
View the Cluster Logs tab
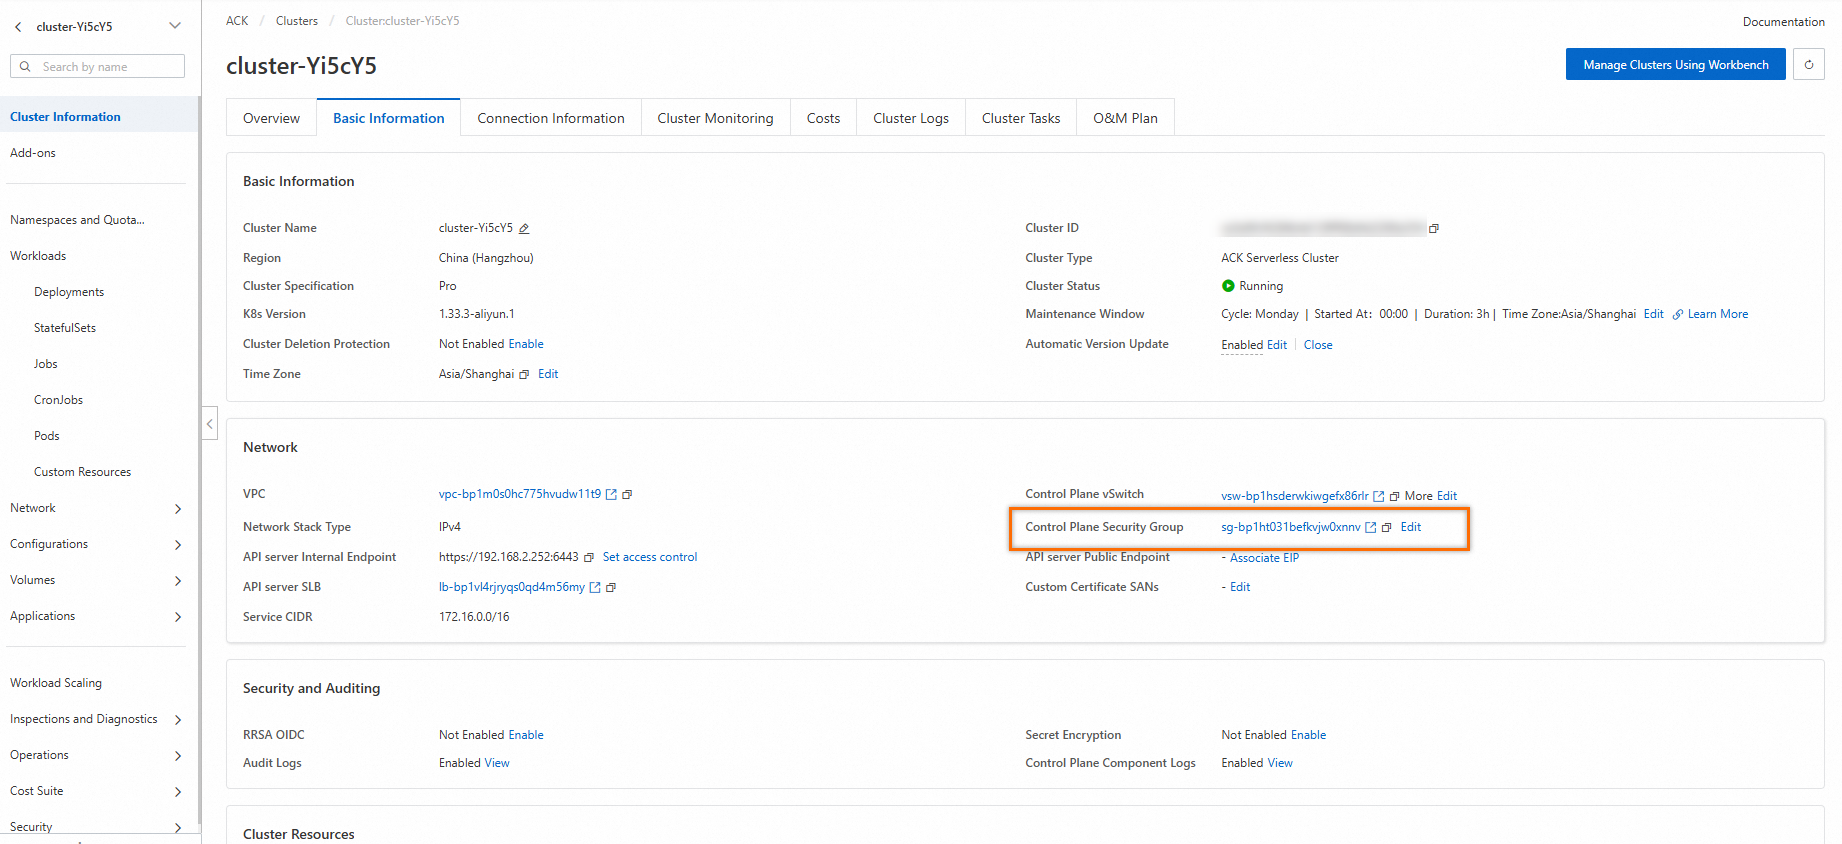pos(911,118)
